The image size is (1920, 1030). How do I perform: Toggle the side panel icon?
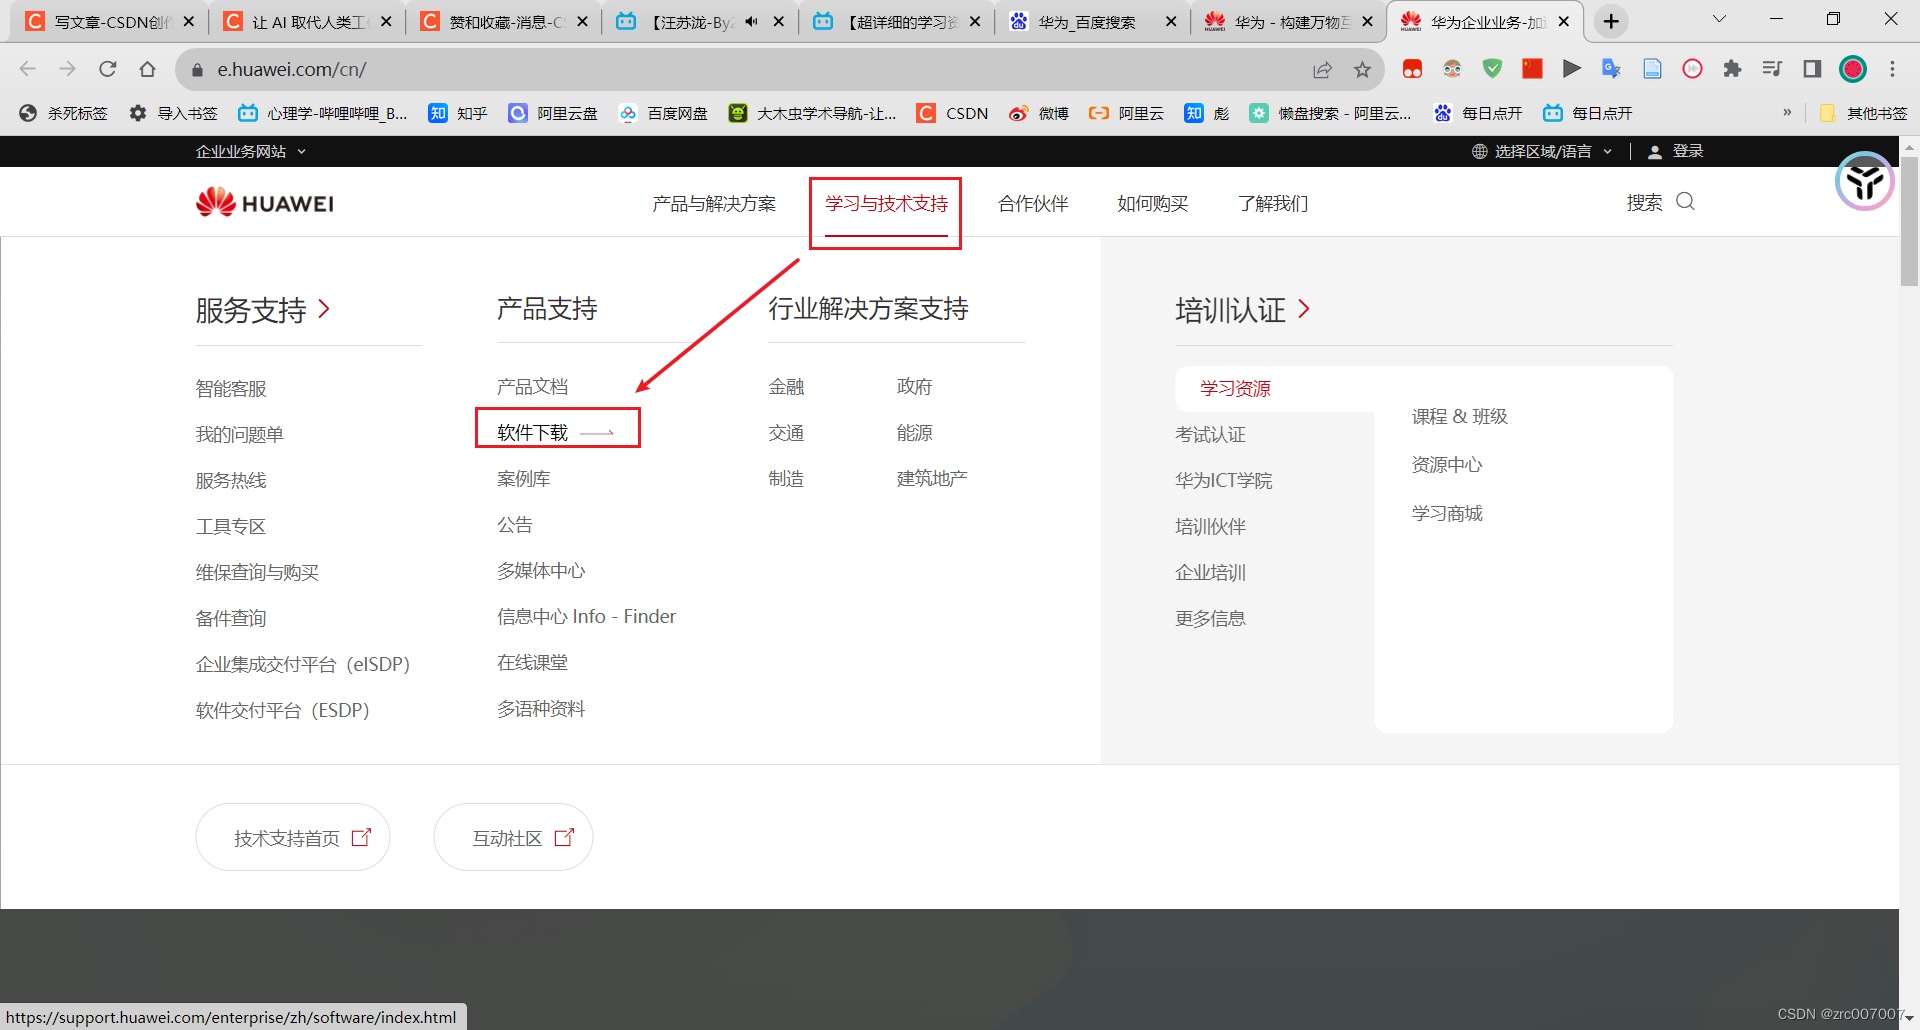pyautogui.click(x=1812, y=69)
